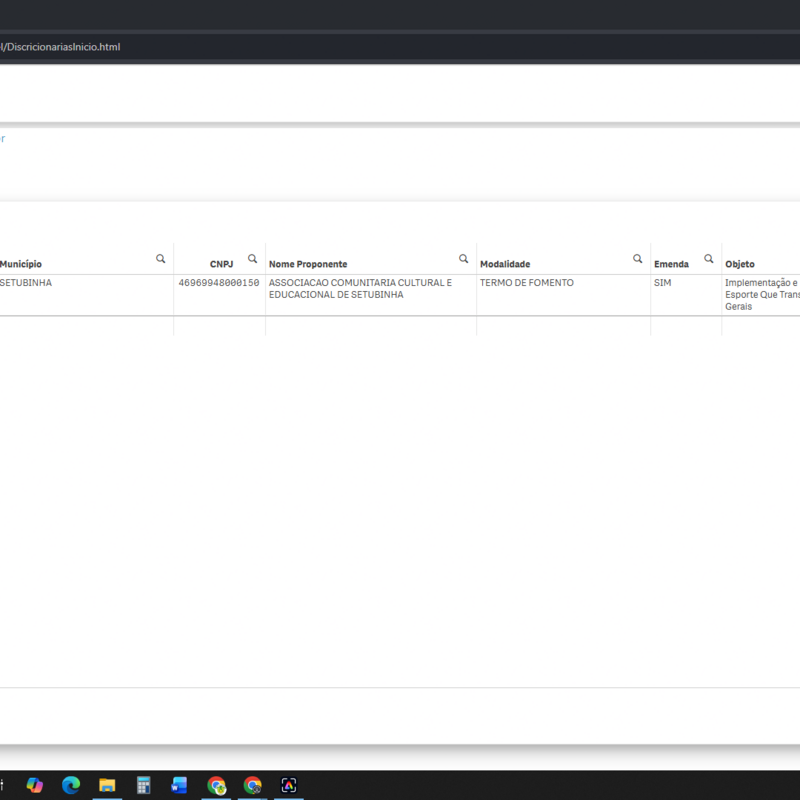800x800 pixels.
Task: Sort table by CNPJ header
Action: pos(221,264)
